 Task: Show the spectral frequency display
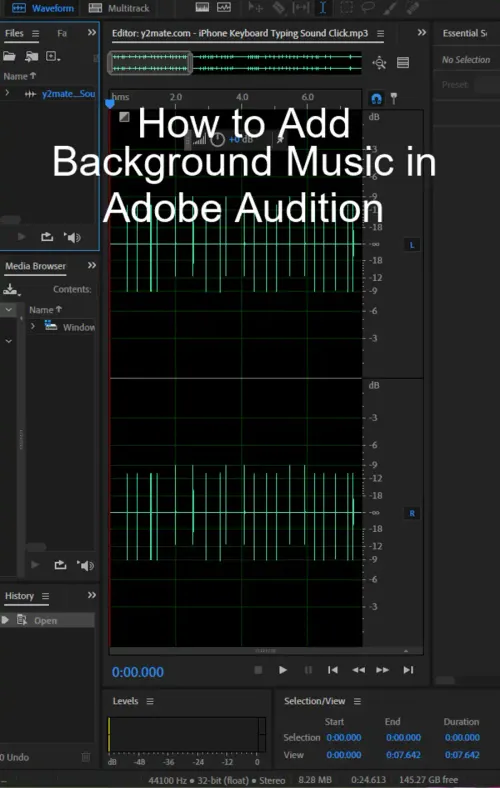tap(202, 7)
